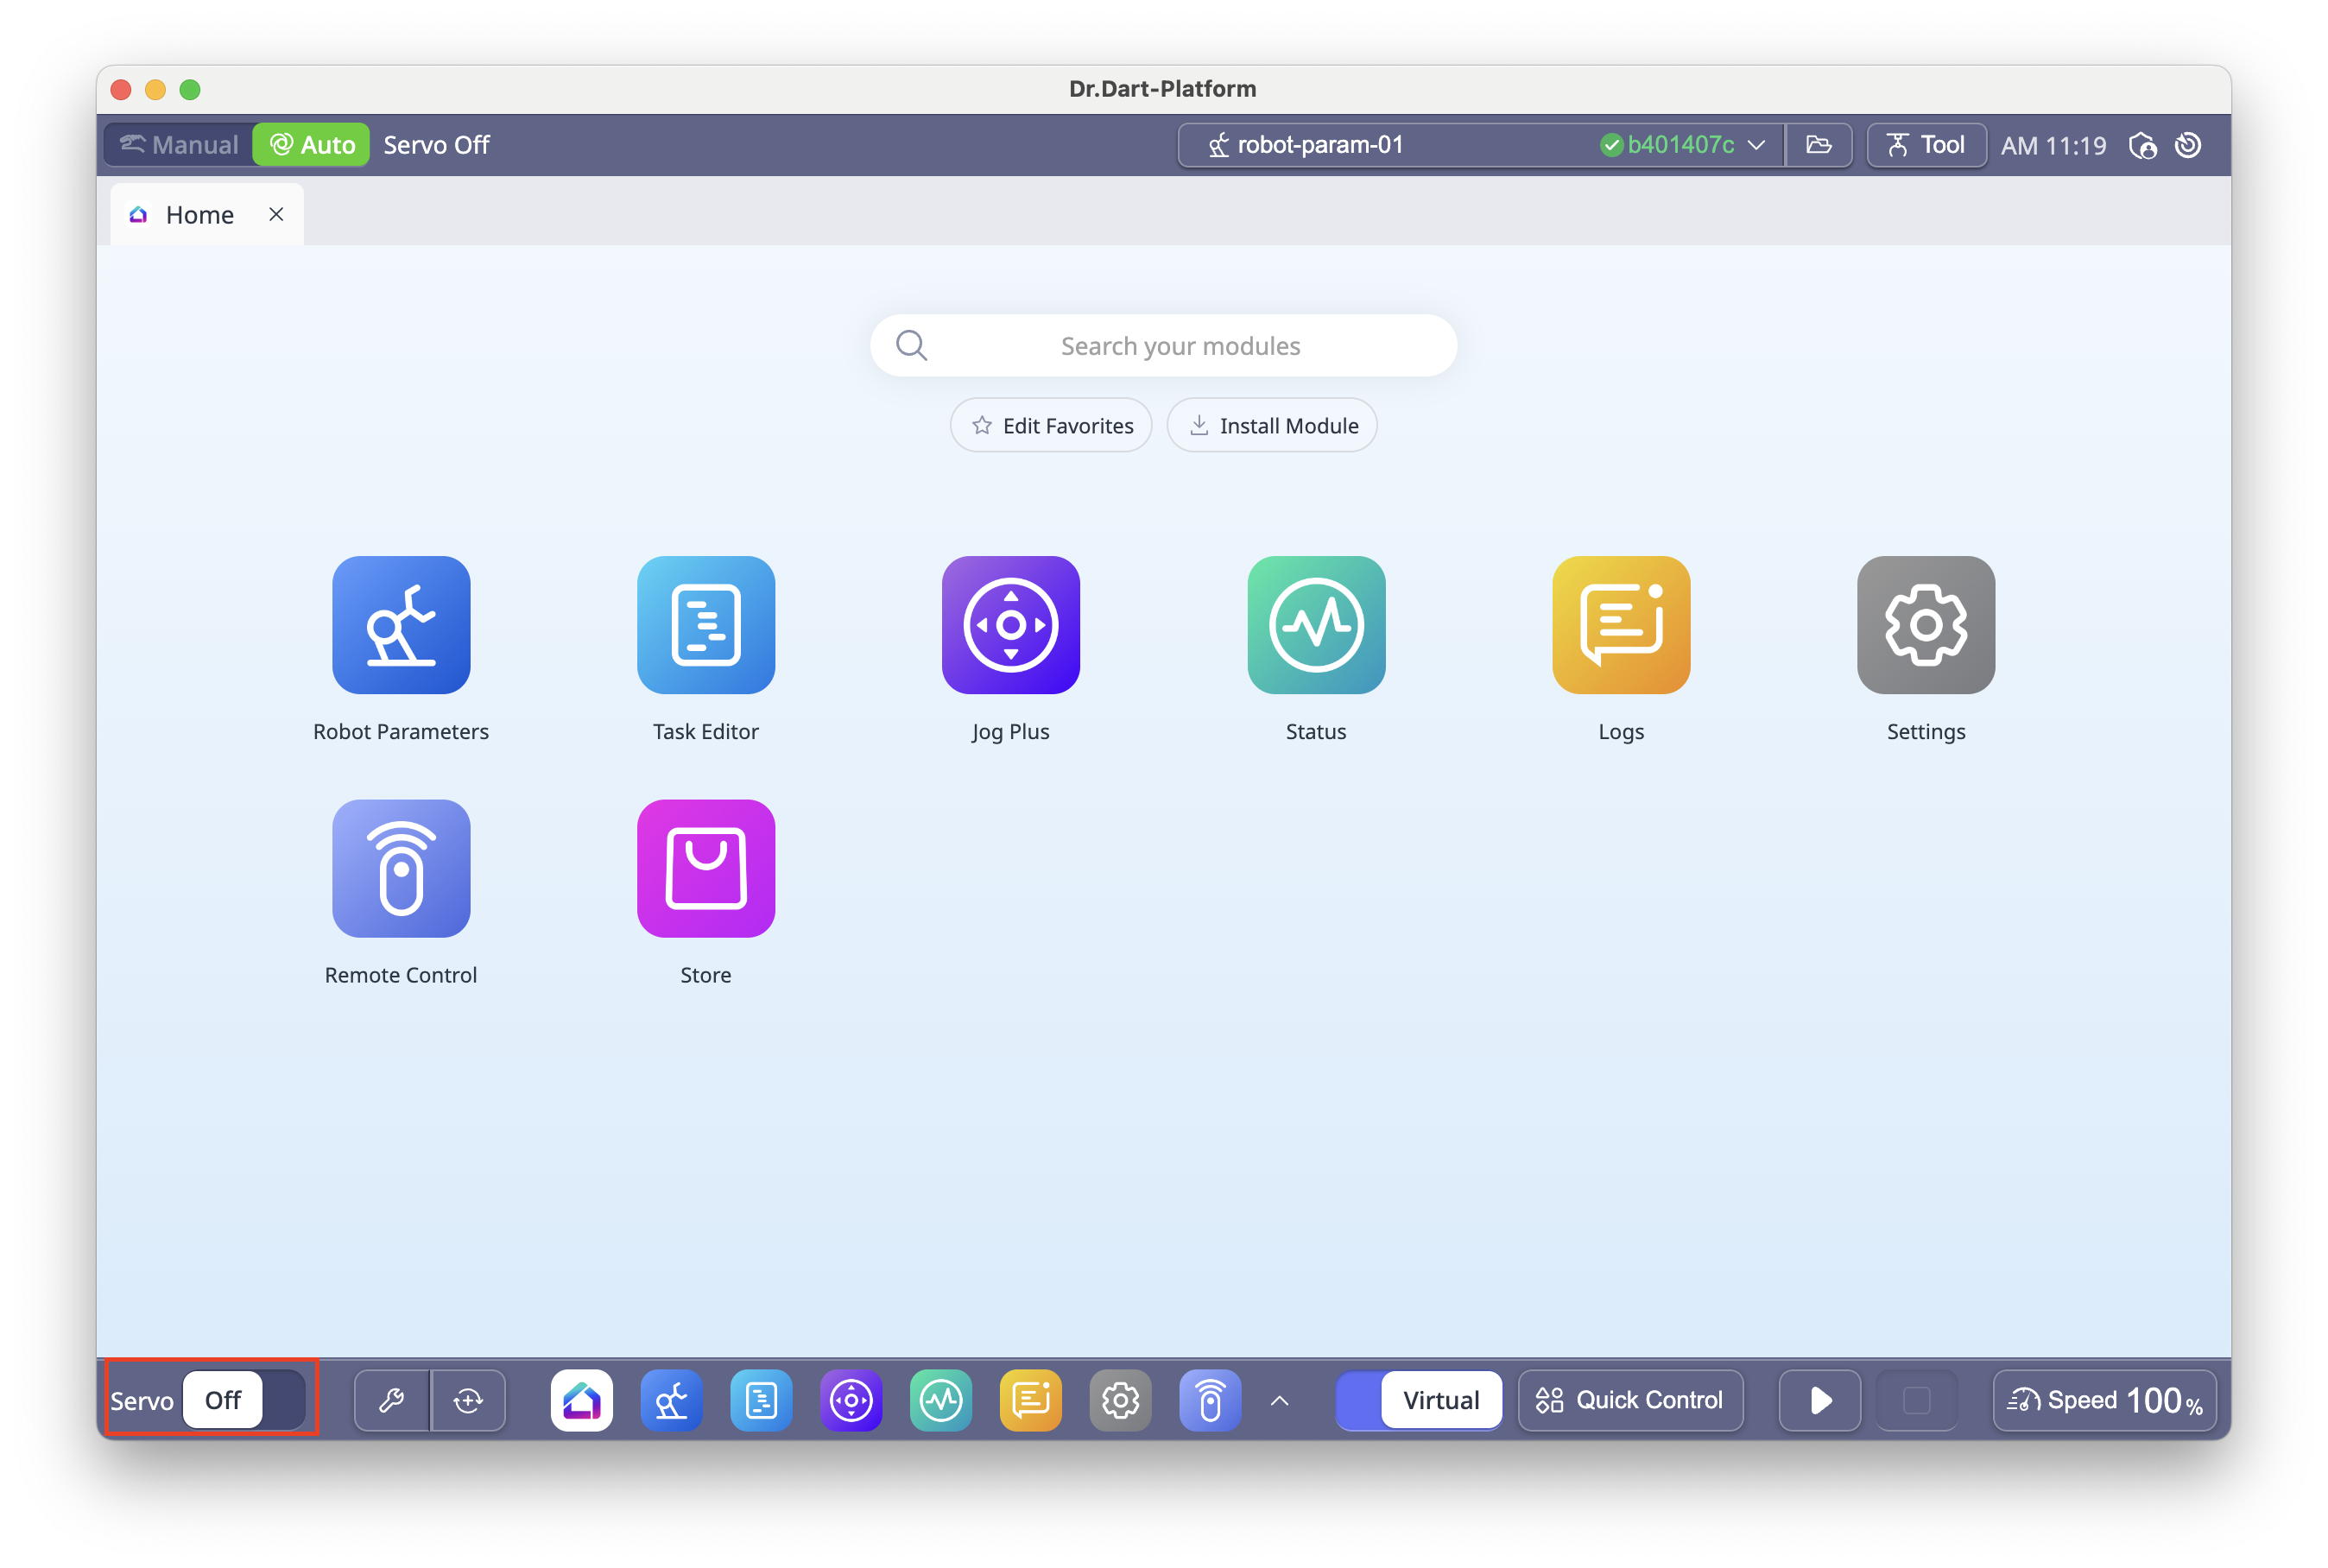Open the Logs module icon

point(1621,625)
